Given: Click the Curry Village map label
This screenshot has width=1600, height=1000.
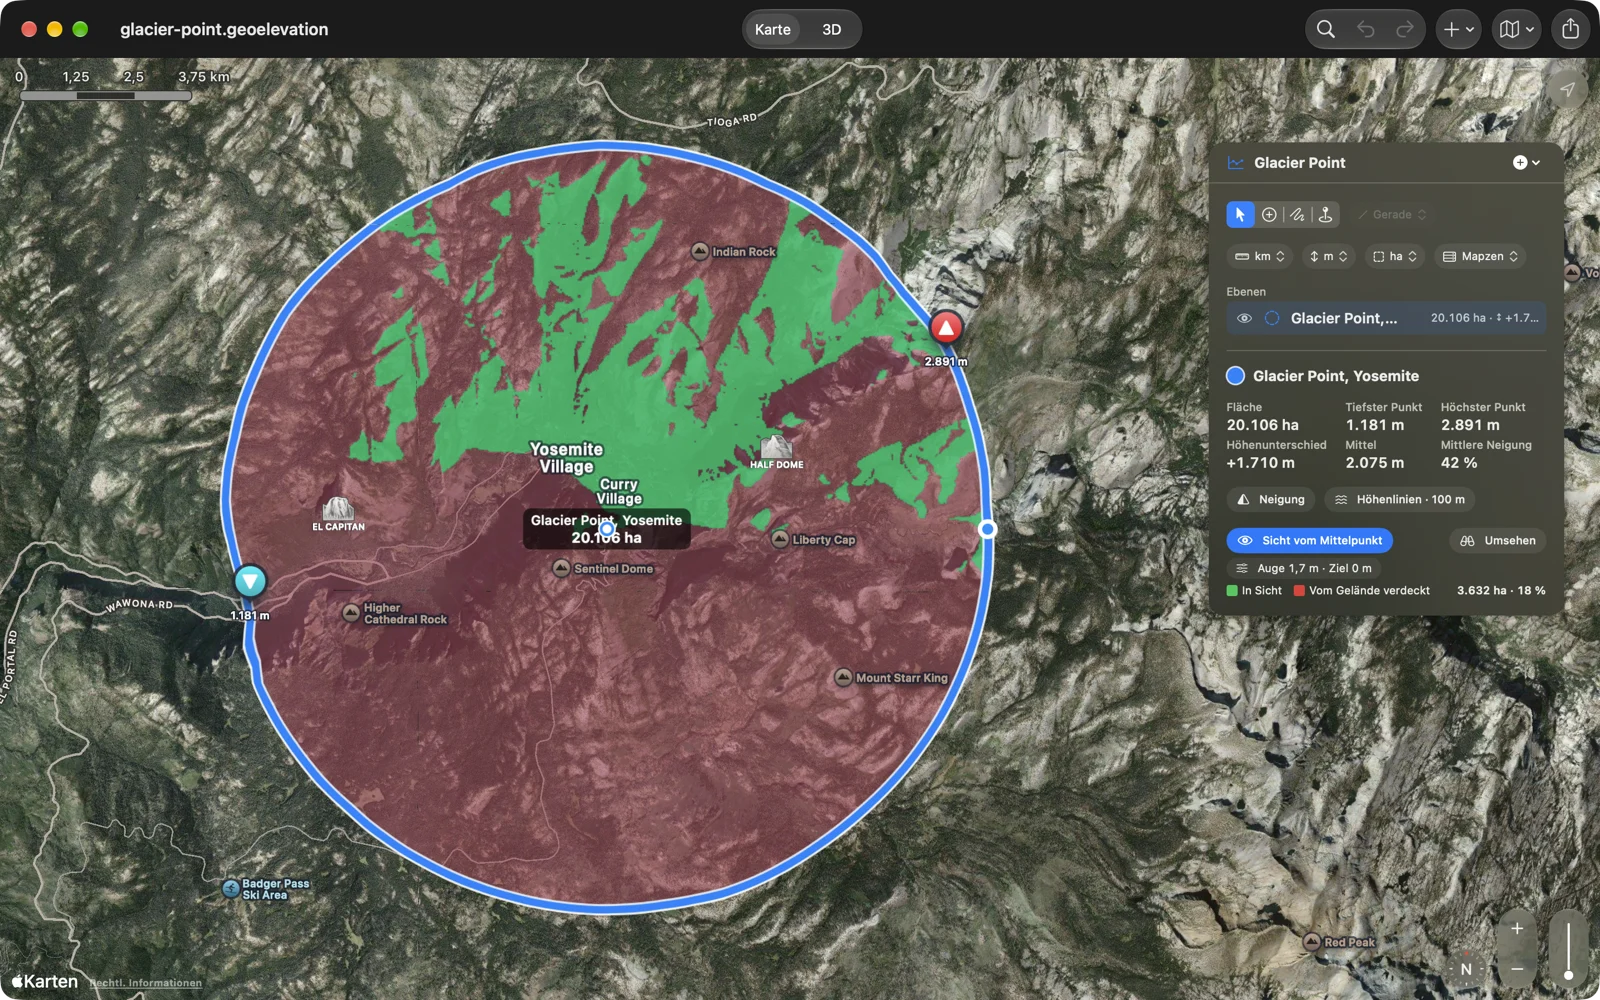Looking at the screenshot, I should tap(620, 491).
